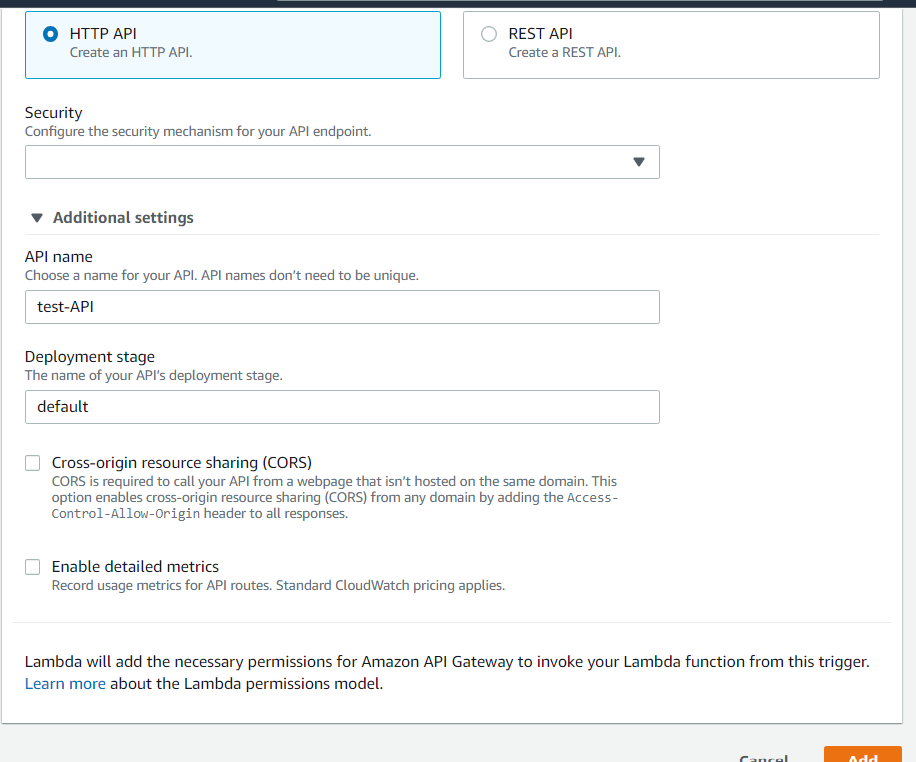Click the Security dropdown arrow icon
The height and width of the screenshot is (762, 916).
point(639,162)
